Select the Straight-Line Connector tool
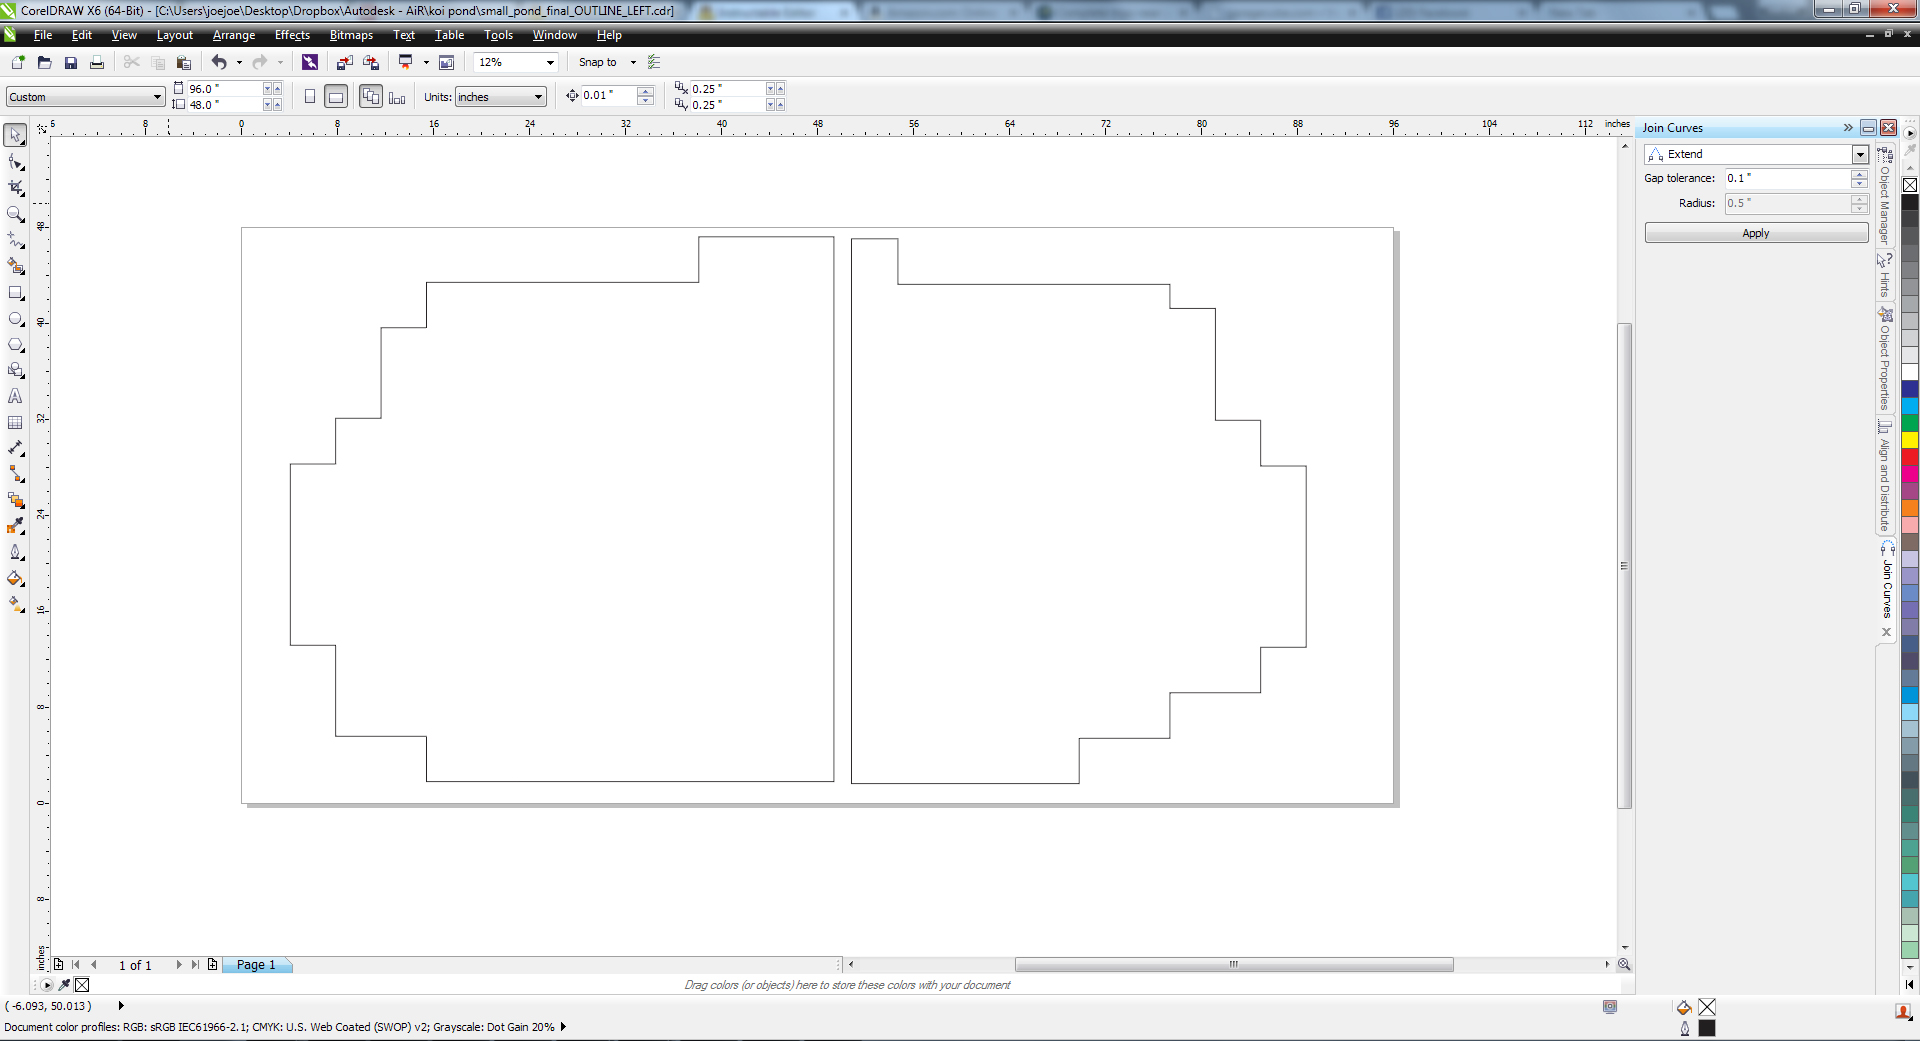 pos(16,475)
